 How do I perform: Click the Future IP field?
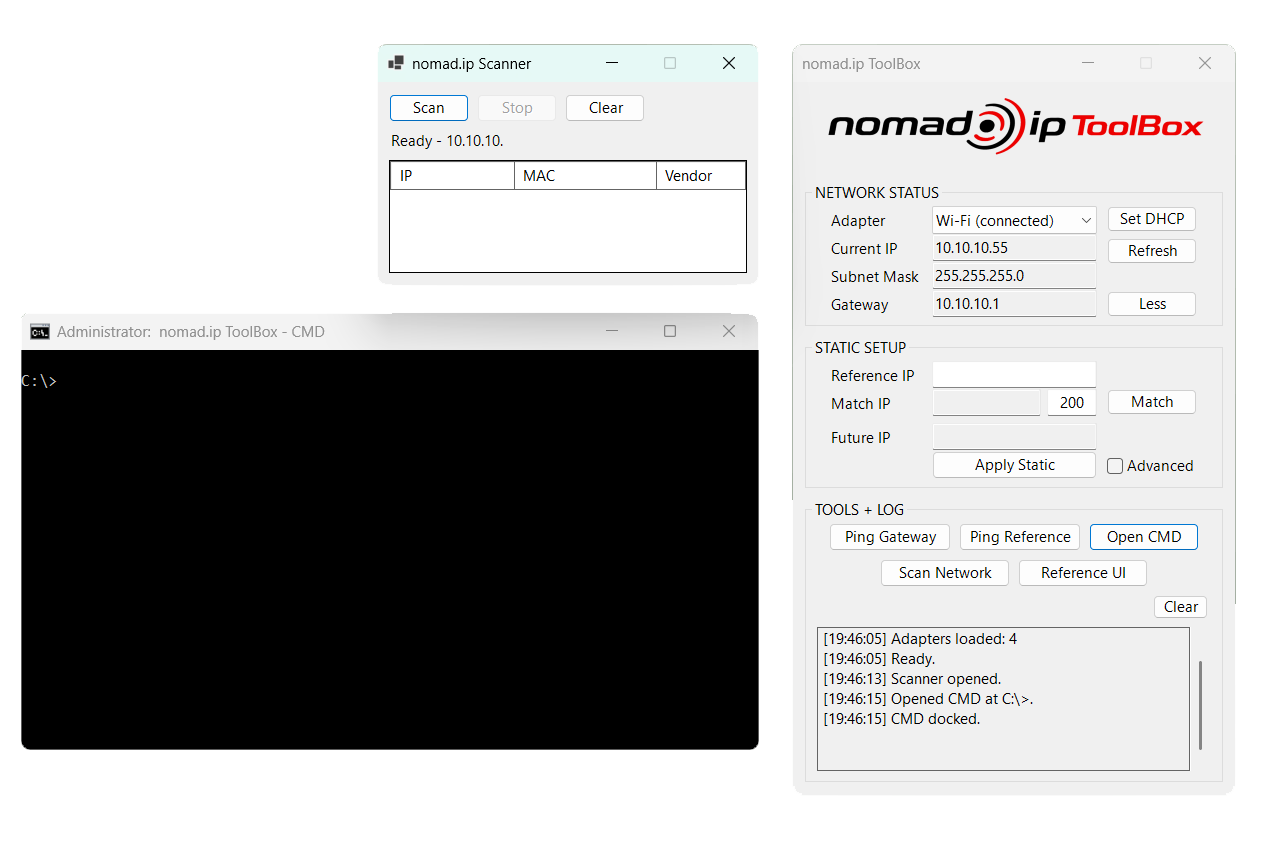point(1014,437)
